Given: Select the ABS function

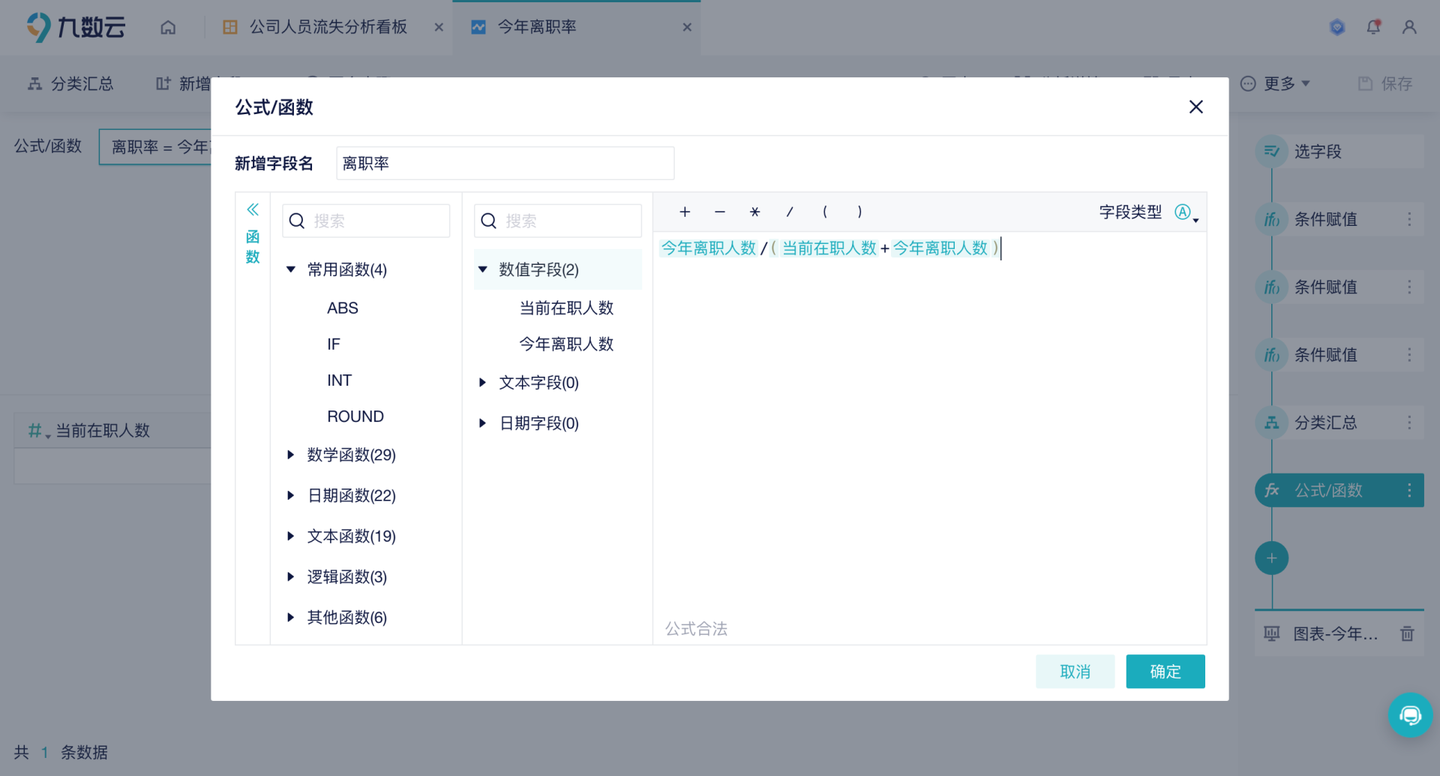Looking at the screenshot, I should pyautogui.click(x=342, y=308).
